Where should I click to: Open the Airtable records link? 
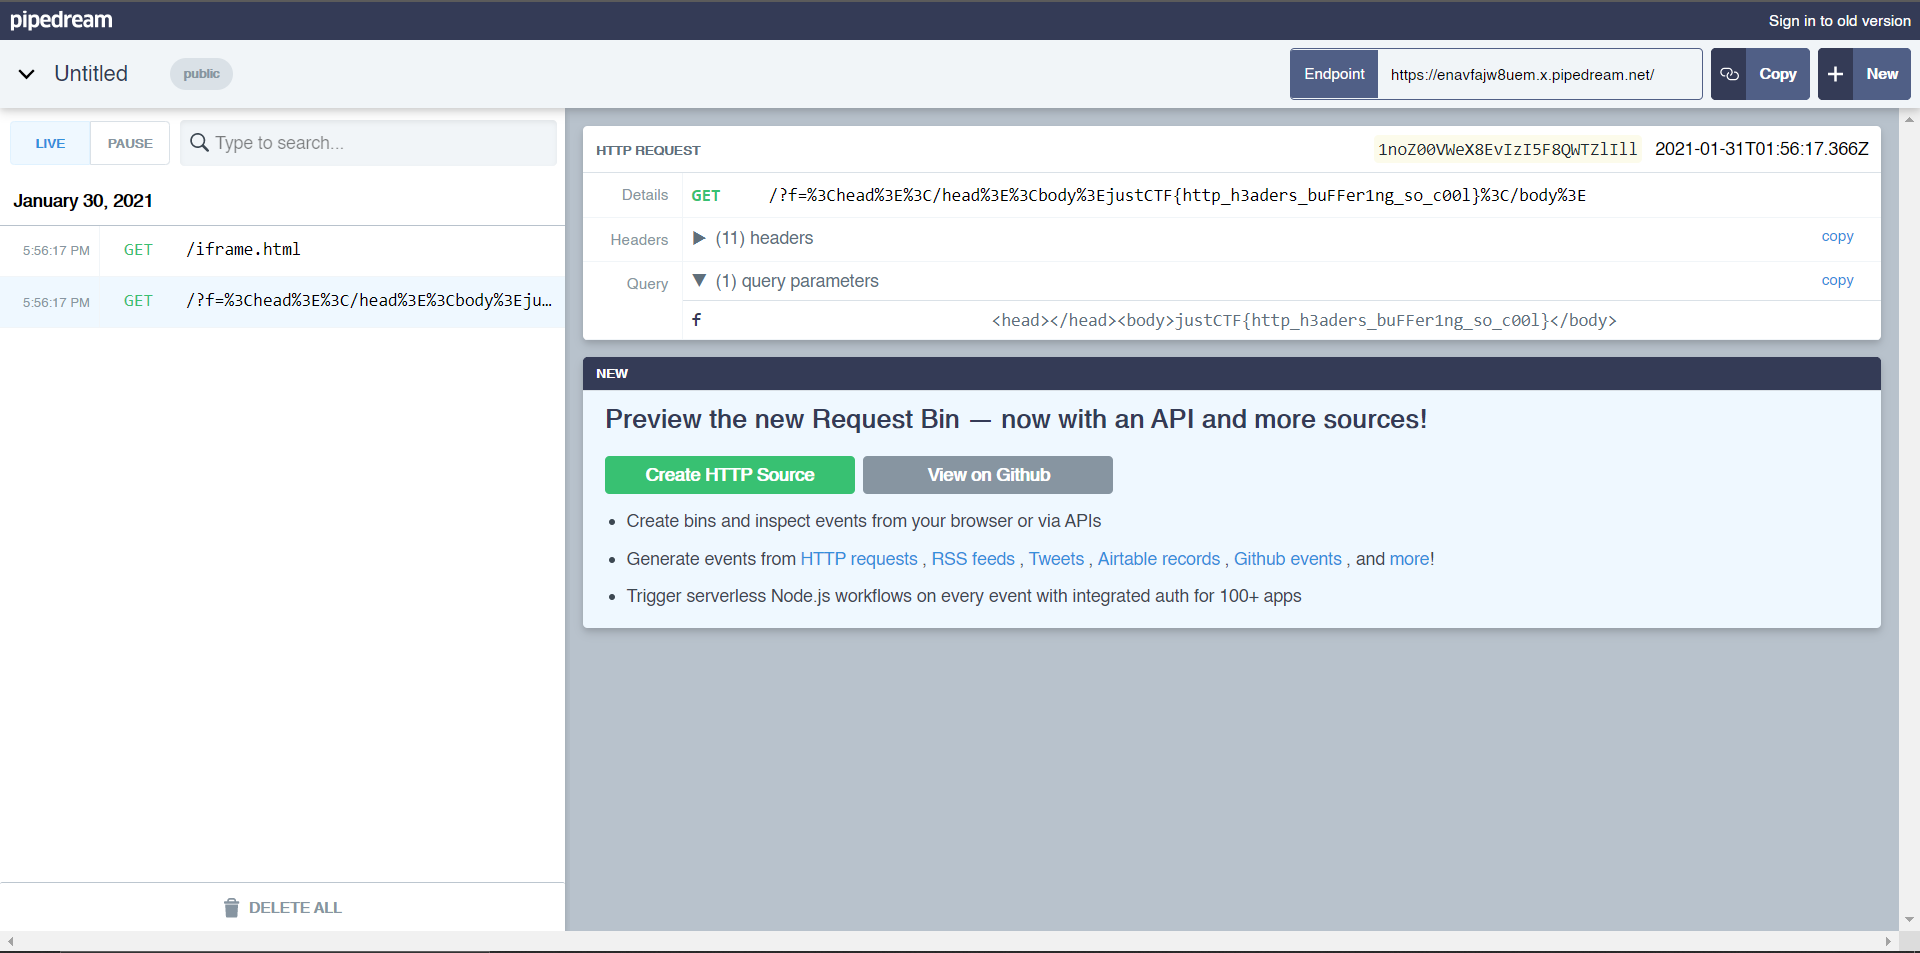pos(1158,559)
